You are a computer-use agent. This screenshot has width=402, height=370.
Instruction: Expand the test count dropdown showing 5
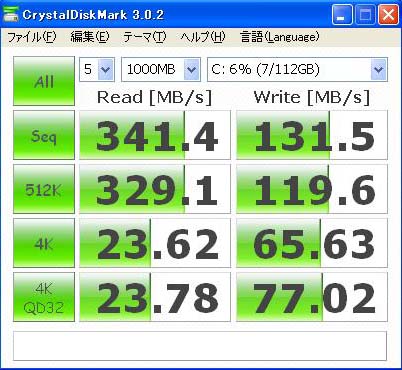[x=97, y=69]
